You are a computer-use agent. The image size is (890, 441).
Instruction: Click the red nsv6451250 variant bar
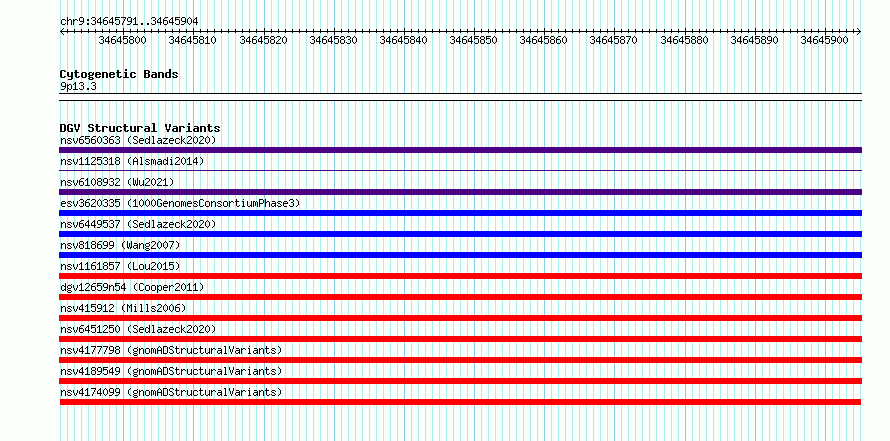[x=460, y=339]
